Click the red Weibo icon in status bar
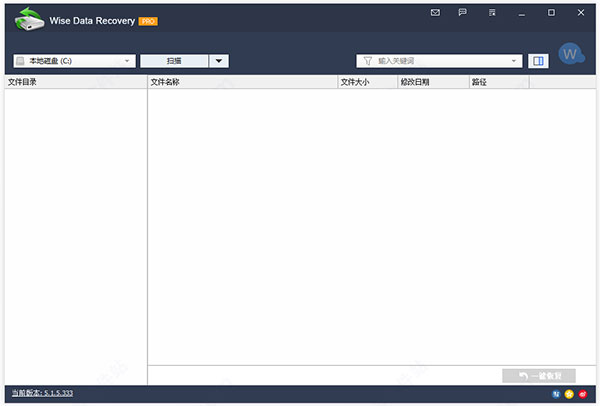This screenshot has width=600, height=406. 582,394
